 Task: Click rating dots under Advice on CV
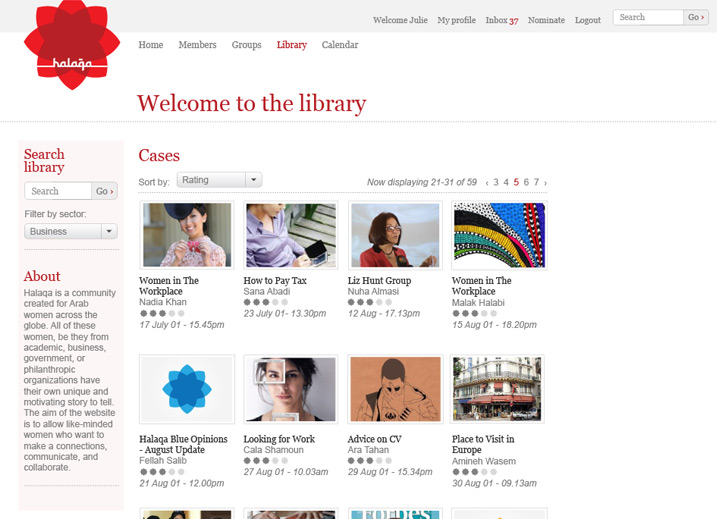pyautogui.click(x=370, y=460)
